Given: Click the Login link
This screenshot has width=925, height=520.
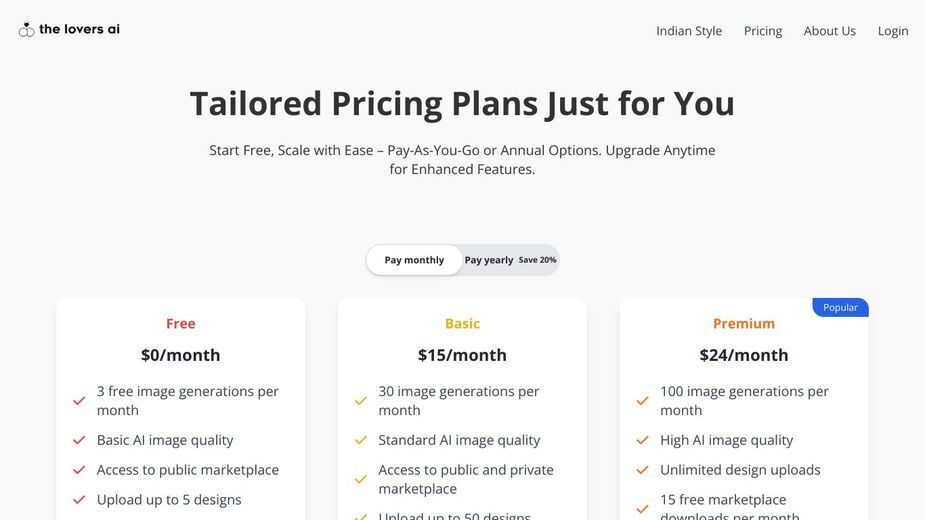Looking at the screenshot, I should (x=893, y=31).
